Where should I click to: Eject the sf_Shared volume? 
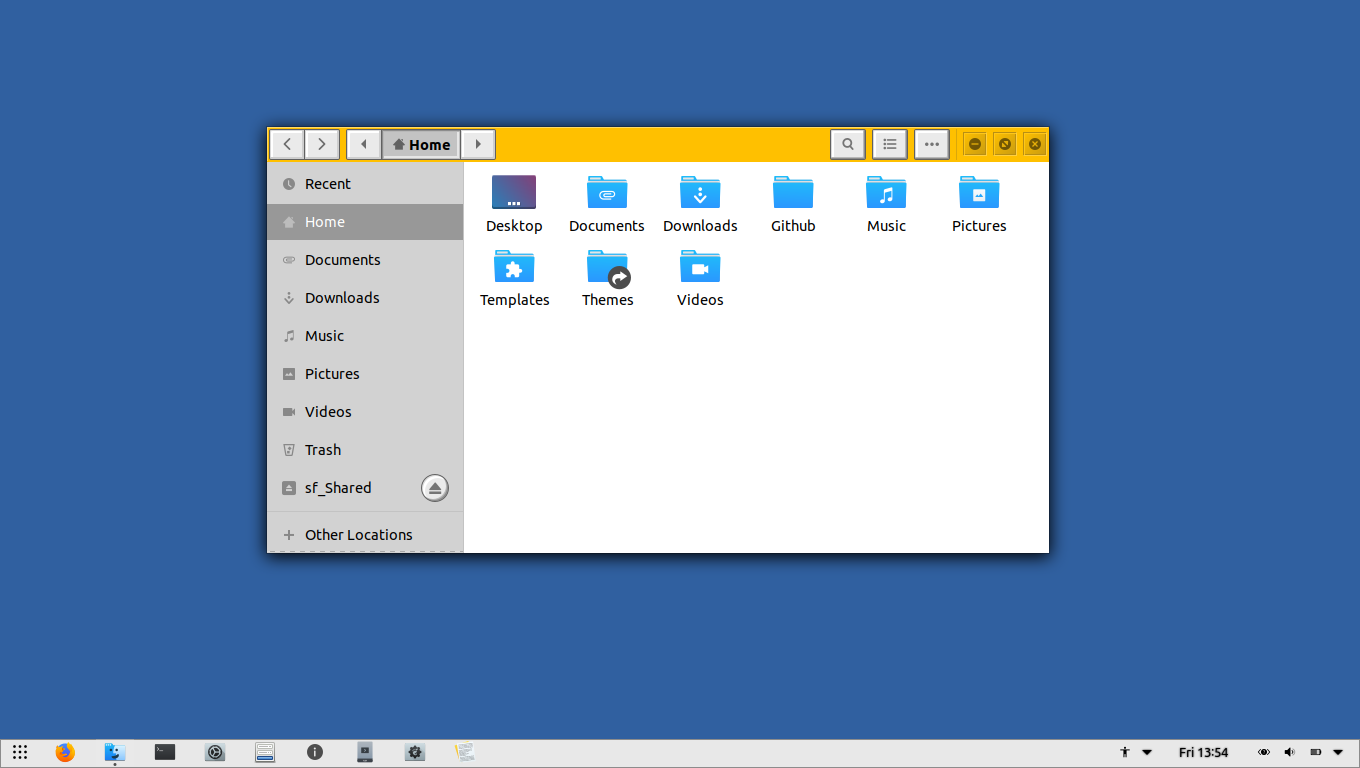(x=435, y=488)
